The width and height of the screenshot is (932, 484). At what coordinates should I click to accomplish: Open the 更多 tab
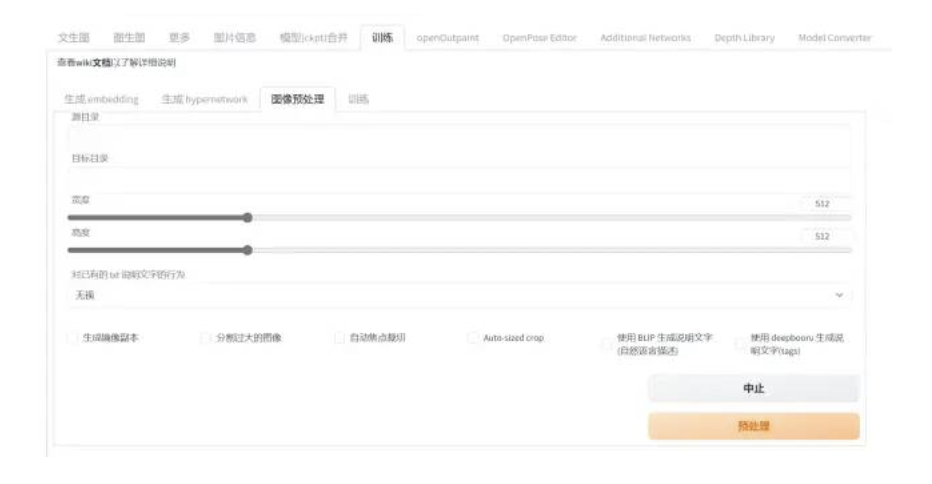pos(179,37)
